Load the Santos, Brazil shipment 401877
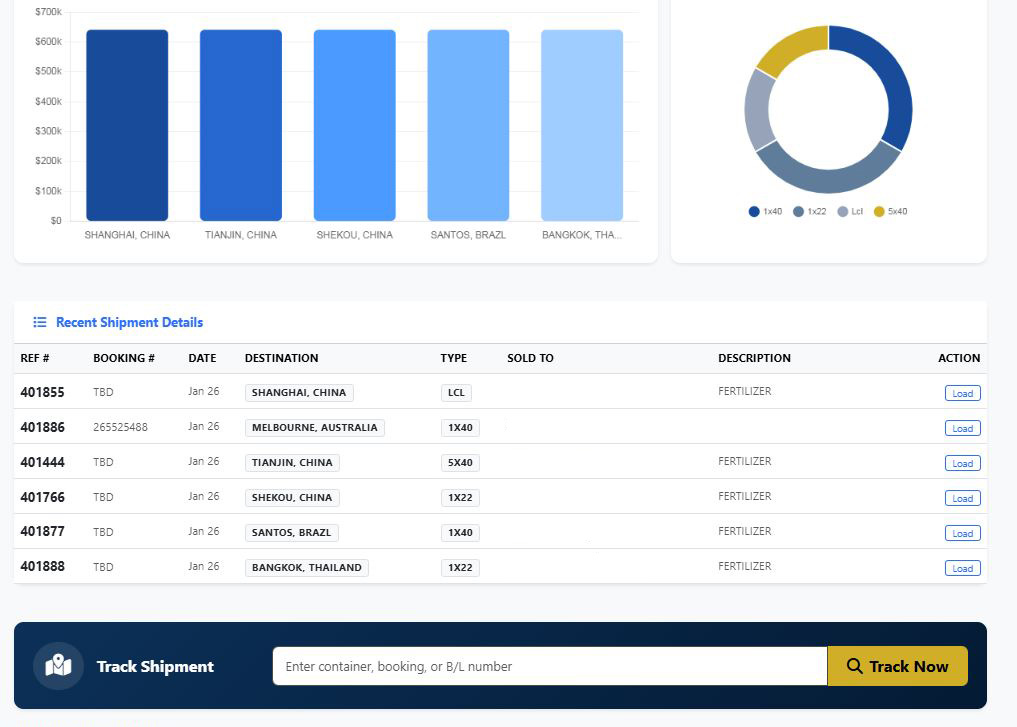The width and height of the screenshot is (1017, 727). pos(962,533)
